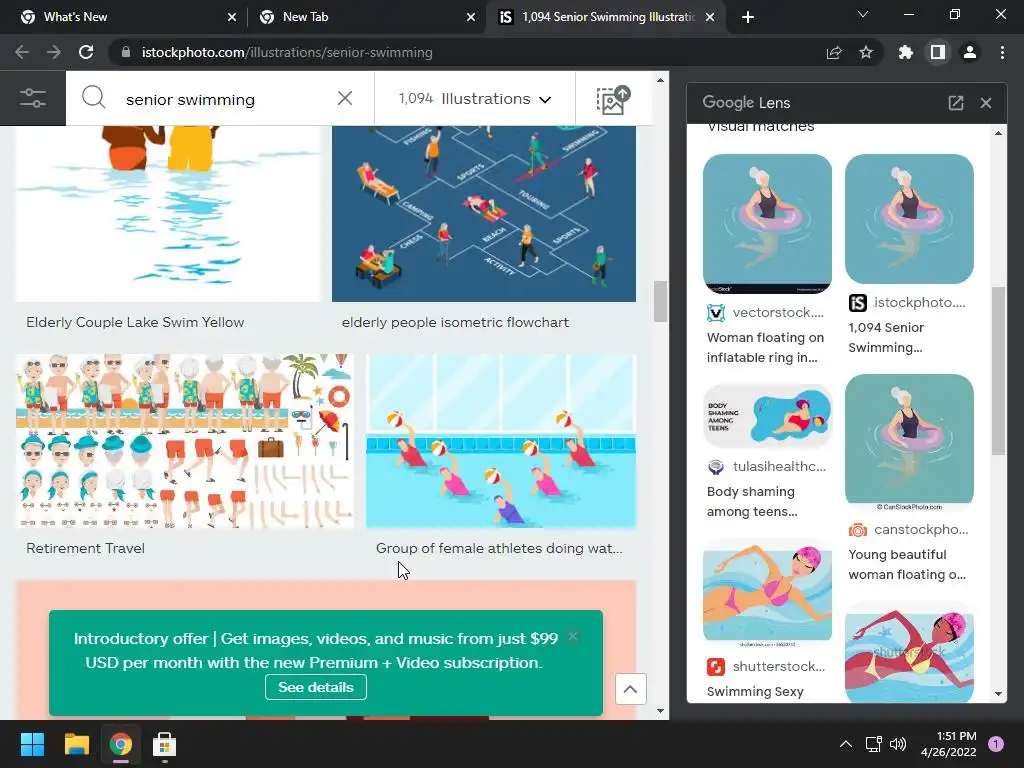
Task: Open Chrome three-dot menu
Action: [x=1002, y=52]
